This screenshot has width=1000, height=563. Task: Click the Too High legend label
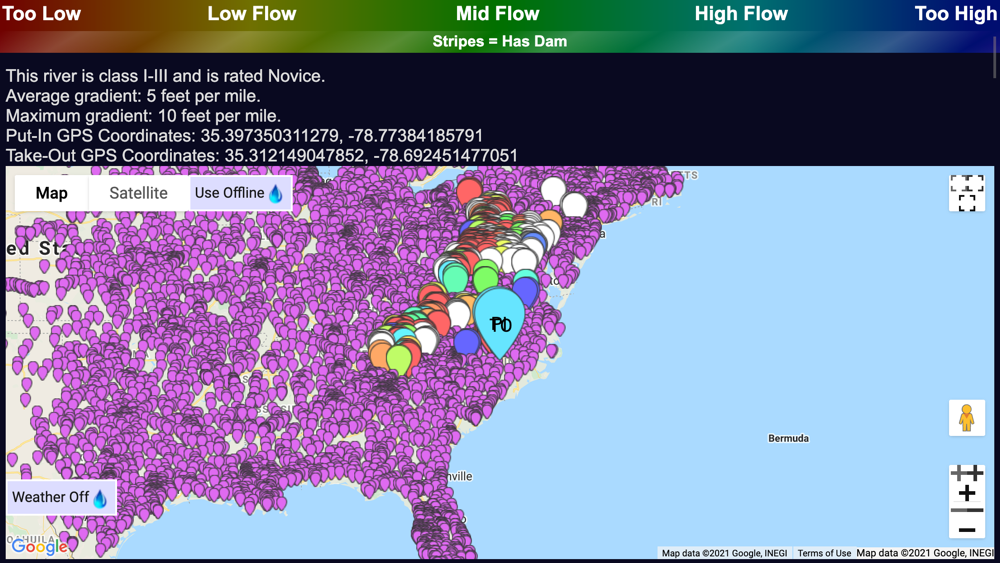coord(955,14)
